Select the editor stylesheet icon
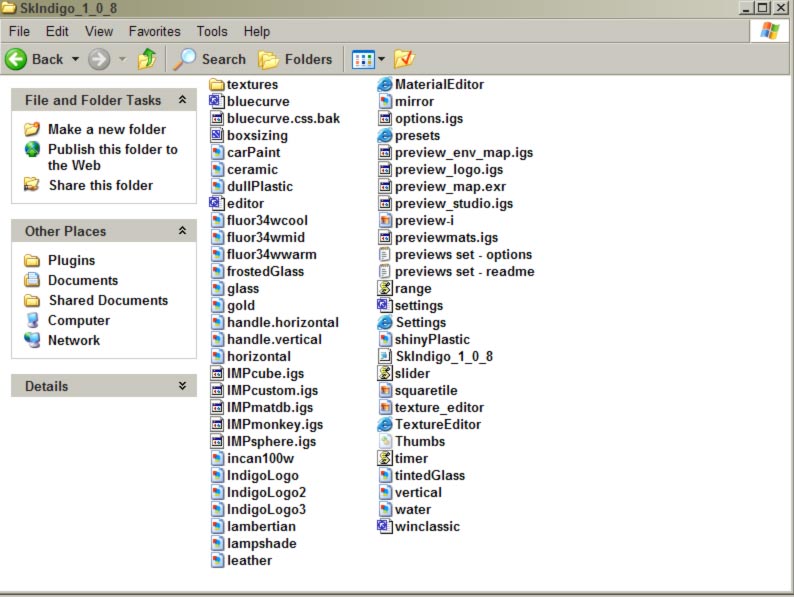Image resolution: width=794 pixels, height=597 pixels. [217, 203]
